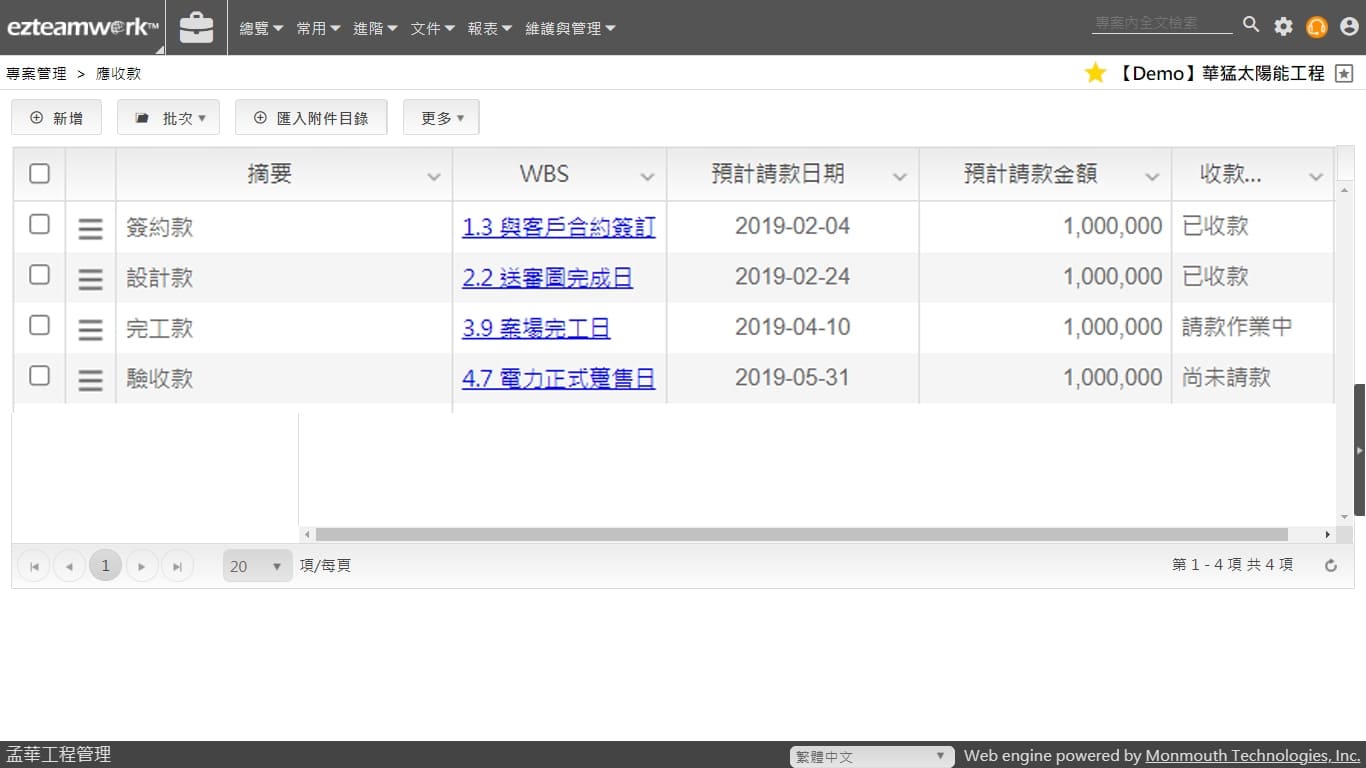Click the briefcase project icon
Viewport: 1366px width, 768px height.
pos(196,28)
